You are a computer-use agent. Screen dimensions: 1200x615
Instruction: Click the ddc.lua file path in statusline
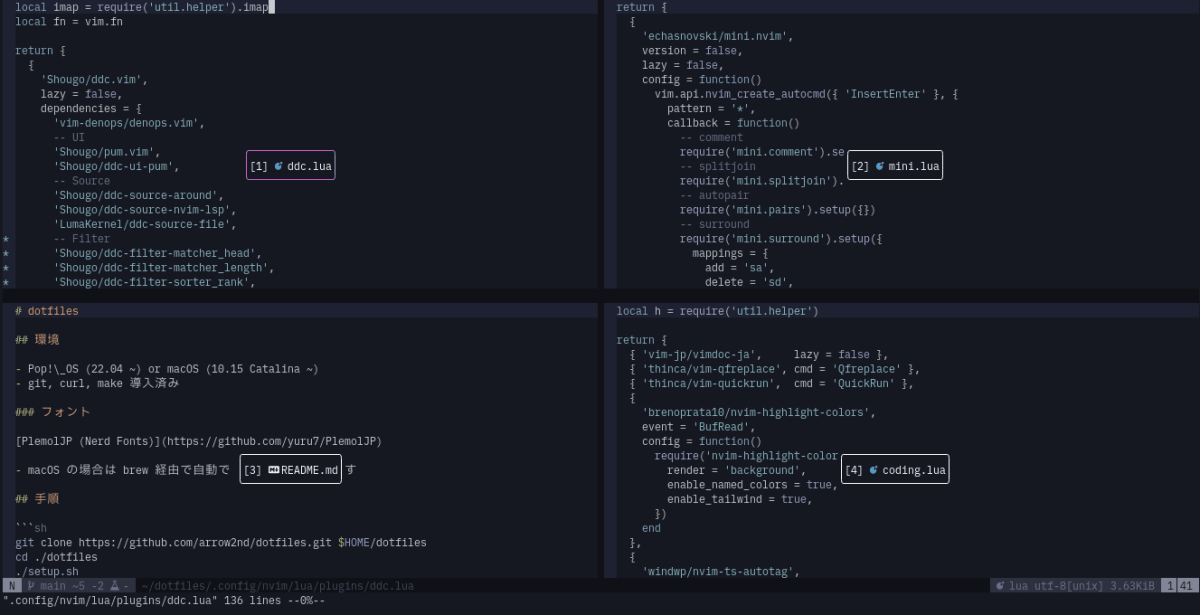pos(277,586)
